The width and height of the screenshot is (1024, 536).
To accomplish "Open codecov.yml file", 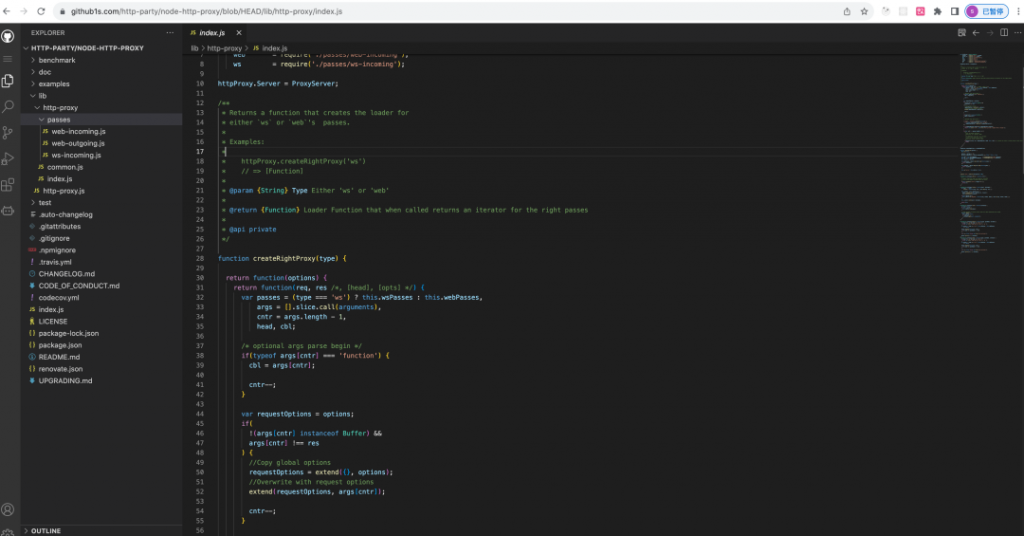I will 102,298.
